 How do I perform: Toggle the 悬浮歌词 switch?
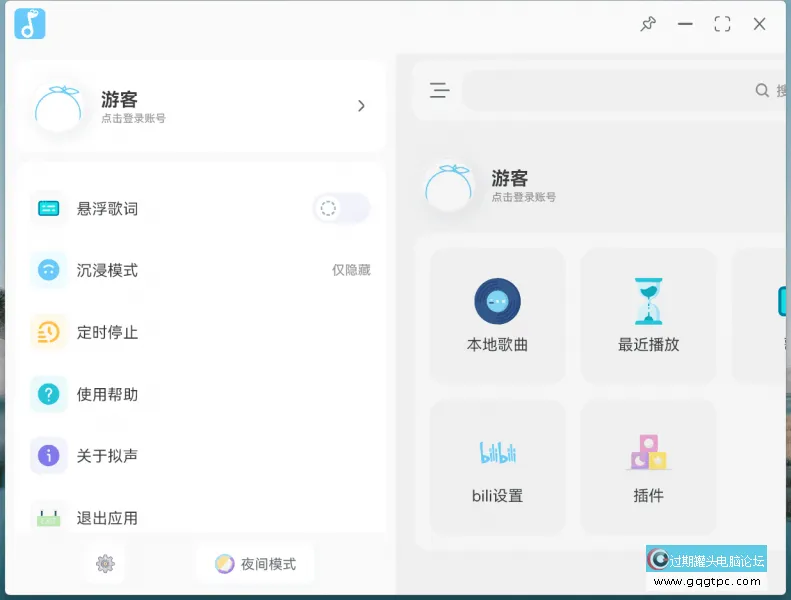tap(342, 208)
